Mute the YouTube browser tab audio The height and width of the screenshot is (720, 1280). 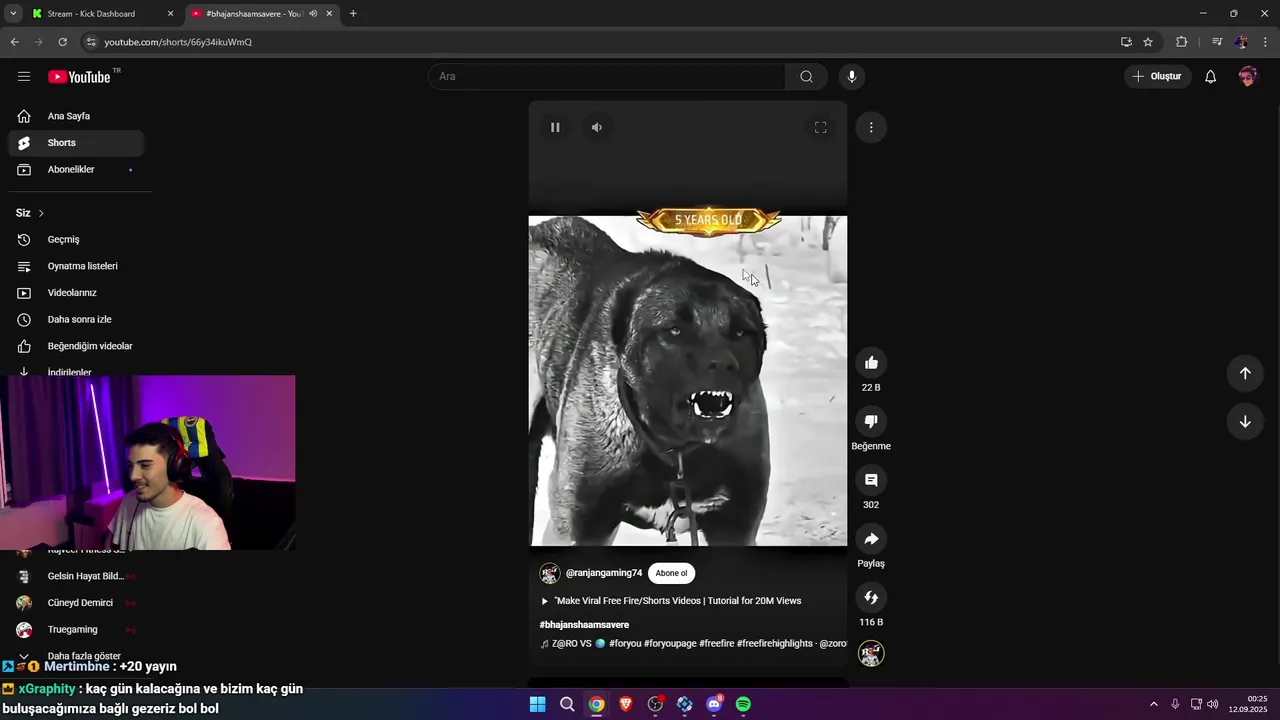pyautogui.click(x=313, y=14)
